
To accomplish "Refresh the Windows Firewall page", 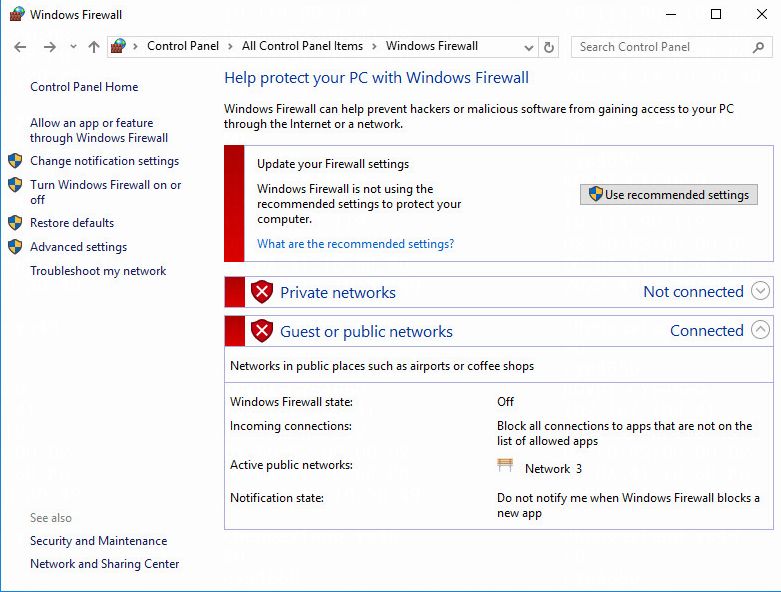I will click(549, 47).
